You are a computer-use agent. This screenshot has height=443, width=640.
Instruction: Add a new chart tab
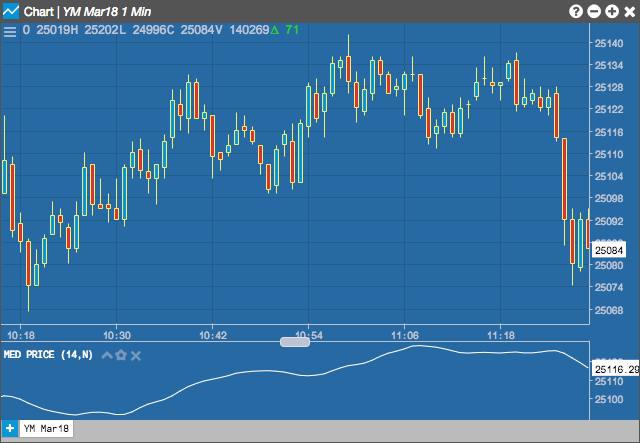[x=9, y=429]
